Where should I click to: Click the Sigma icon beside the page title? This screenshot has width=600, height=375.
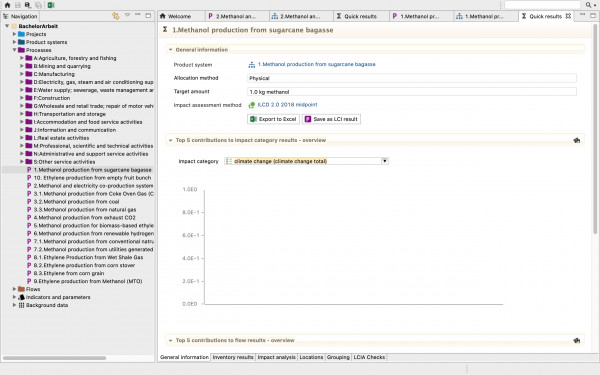165,29
